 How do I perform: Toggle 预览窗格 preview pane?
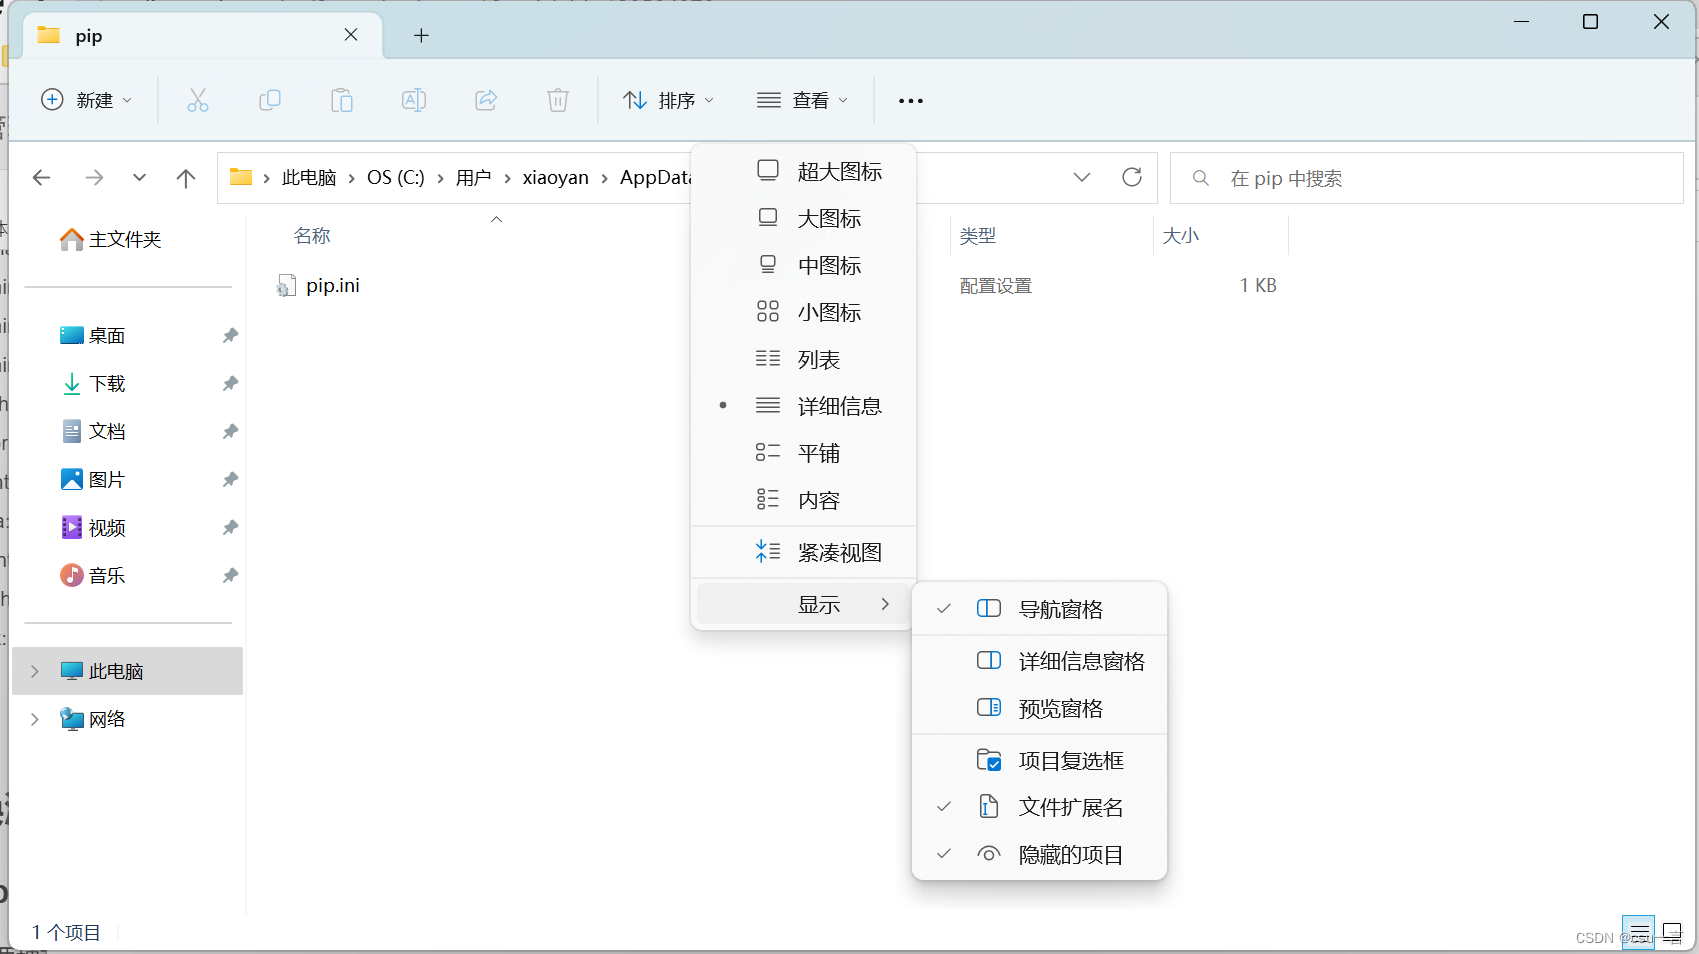pos(1040,708)
